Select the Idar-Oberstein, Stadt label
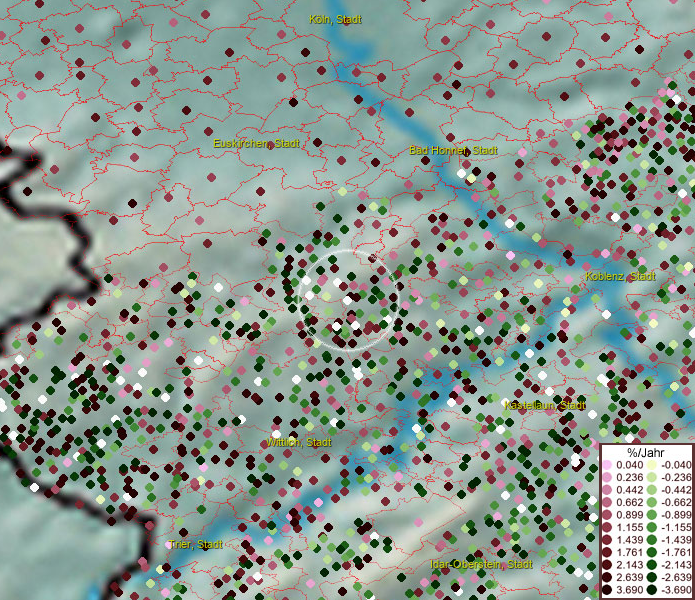The width and height of the screenshot is (695, 600). 480,564
